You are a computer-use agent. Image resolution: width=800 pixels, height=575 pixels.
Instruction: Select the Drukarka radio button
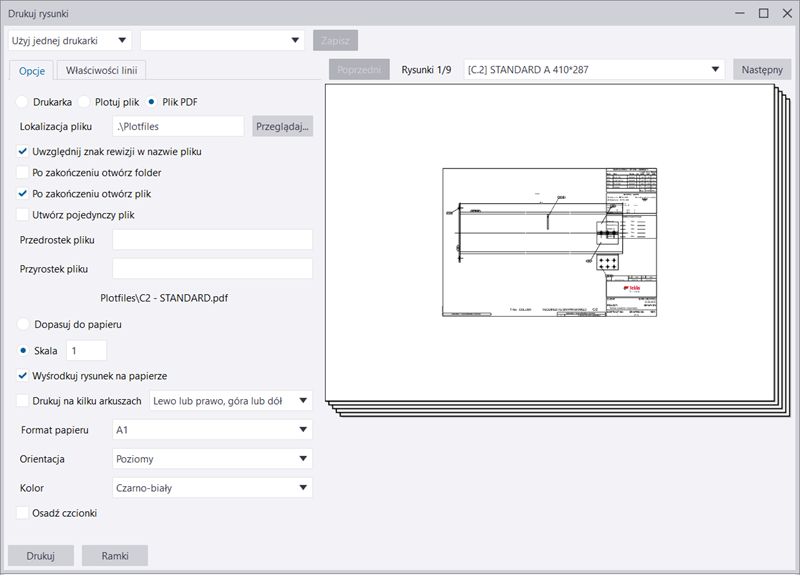(24, 102)
